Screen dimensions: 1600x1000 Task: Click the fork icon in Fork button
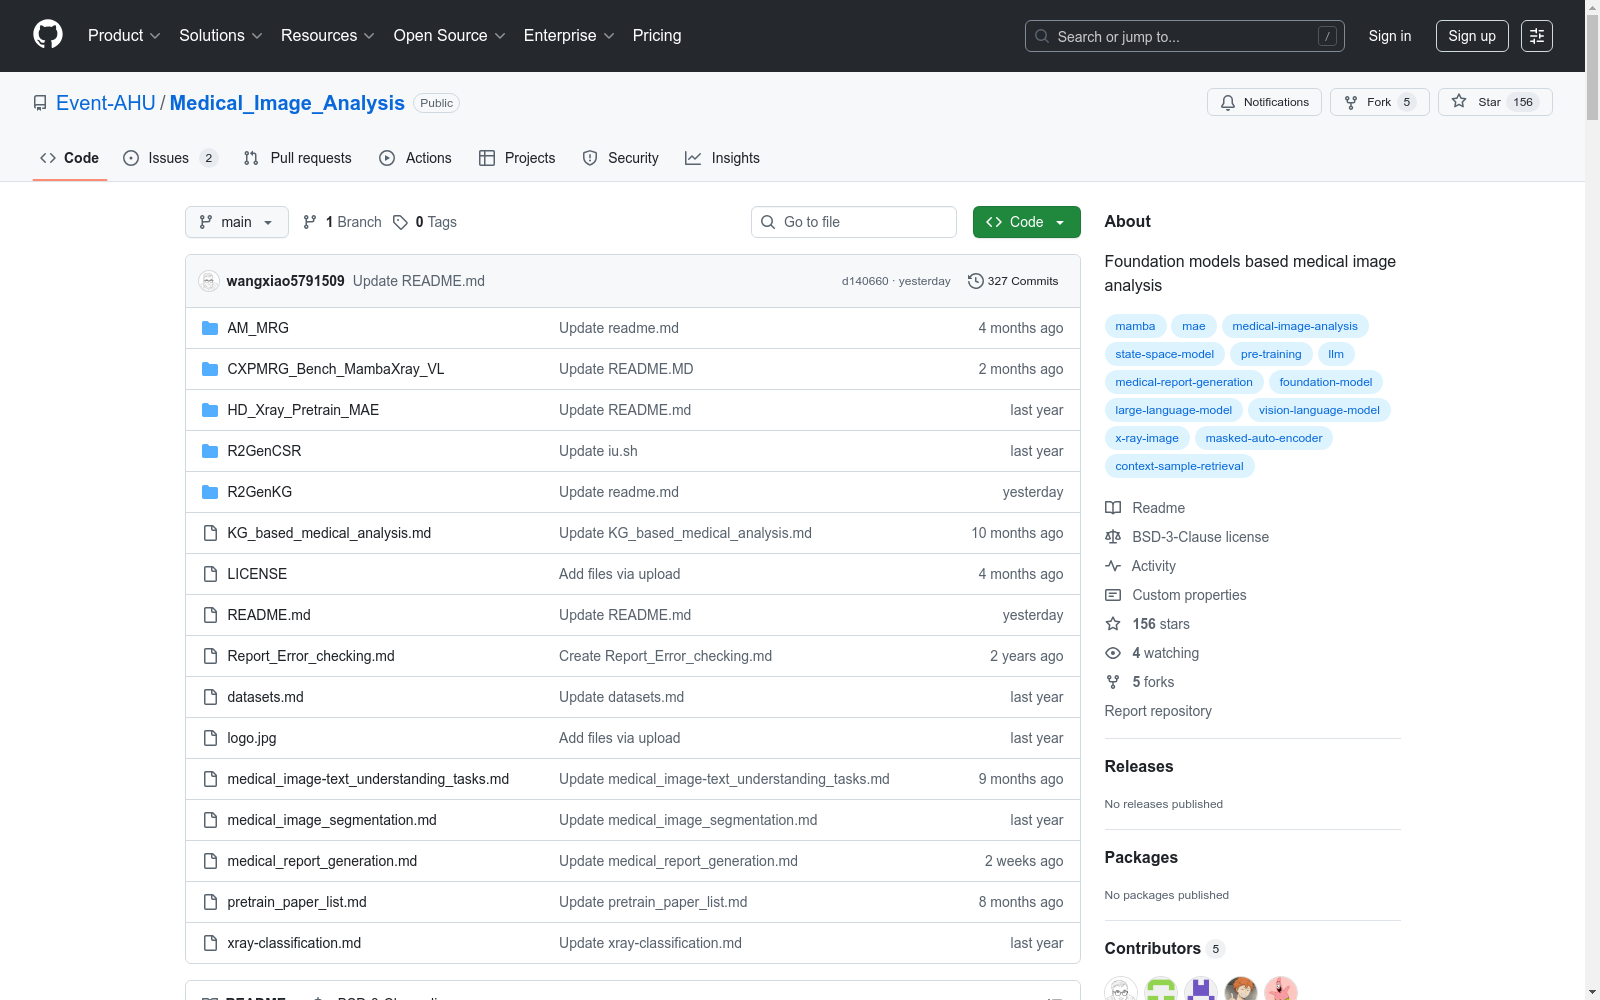tap(1351, 102)
